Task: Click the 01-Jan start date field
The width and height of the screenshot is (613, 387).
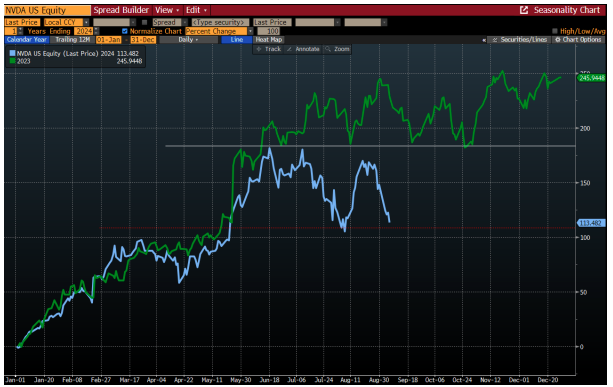Action: 109,39
